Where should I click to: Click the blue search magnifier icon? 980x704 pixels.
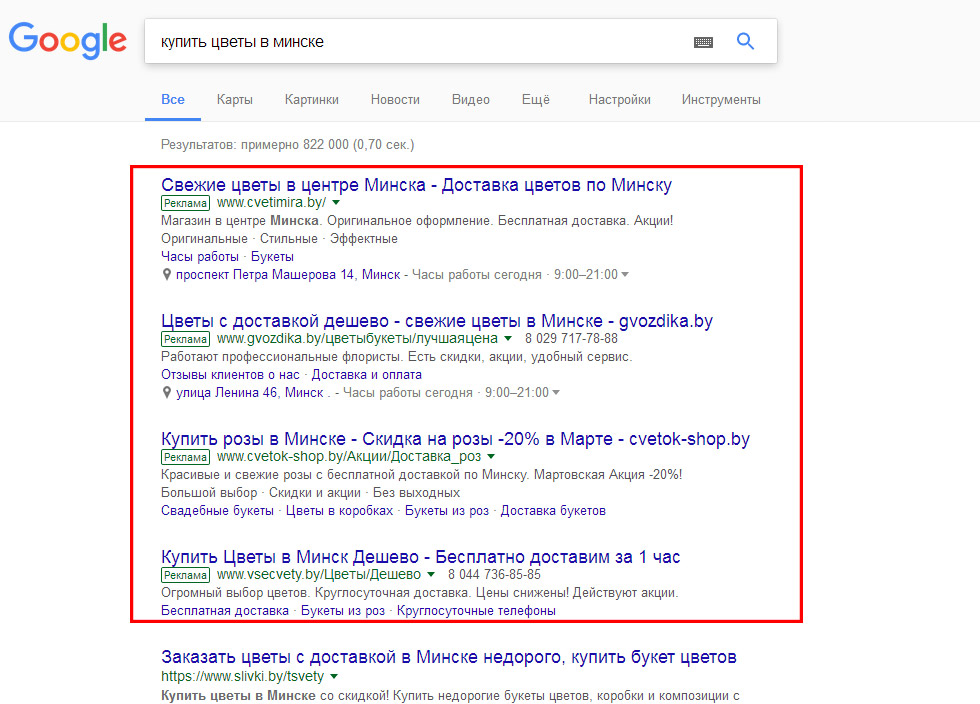[745, 41]
